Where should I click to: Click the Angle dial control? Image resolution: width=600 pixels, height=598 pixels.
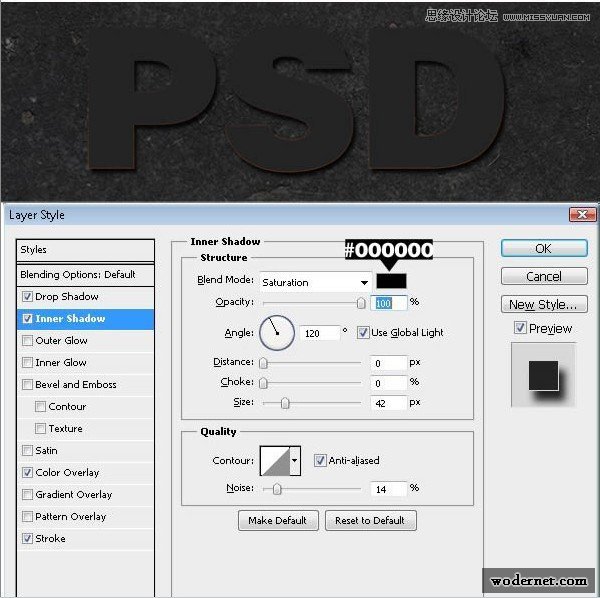click(277, 333)
